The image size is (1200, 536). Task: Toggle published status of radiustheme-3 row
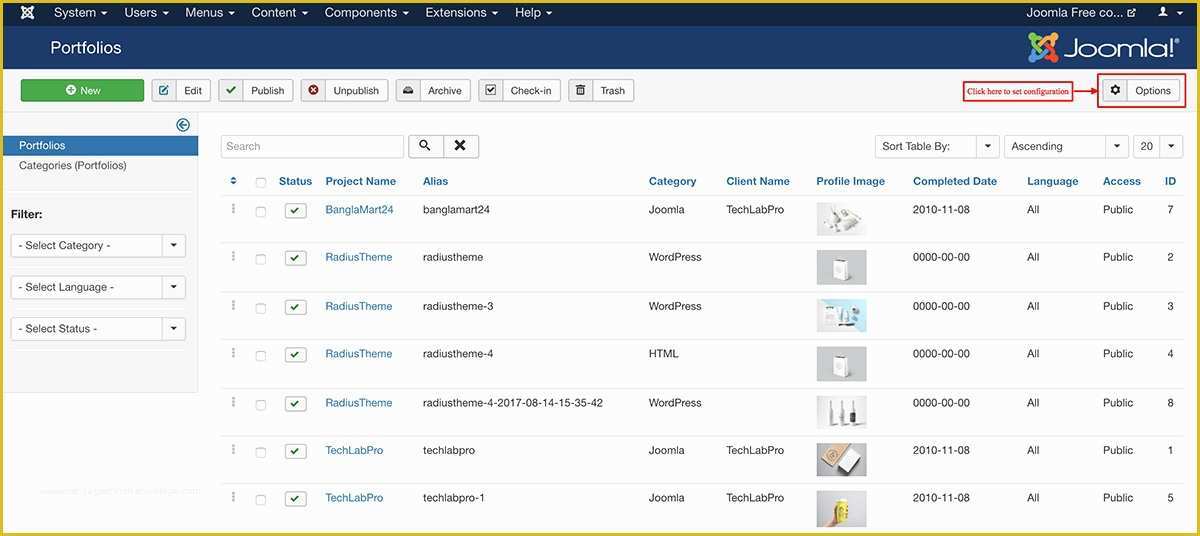click(x=295, y=307)
